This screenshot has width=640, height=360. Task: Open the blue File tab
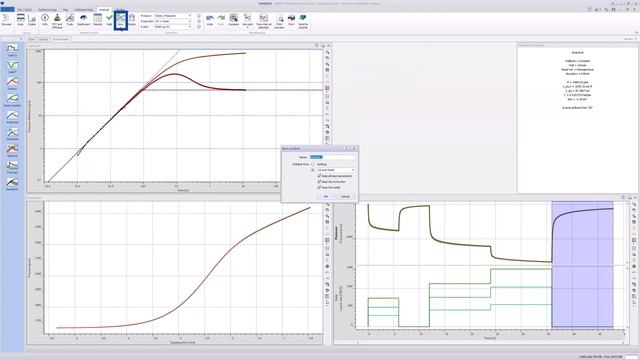click(7, 9)
